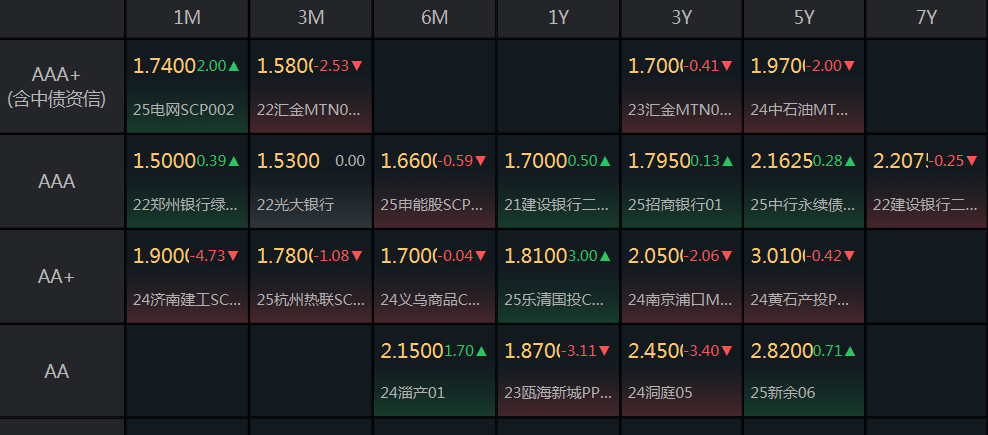Screen dimensions: 988x435
Task: Click red down arrow in 22汇金MTN0 1M-3M cell
Action: coord(357,66)
